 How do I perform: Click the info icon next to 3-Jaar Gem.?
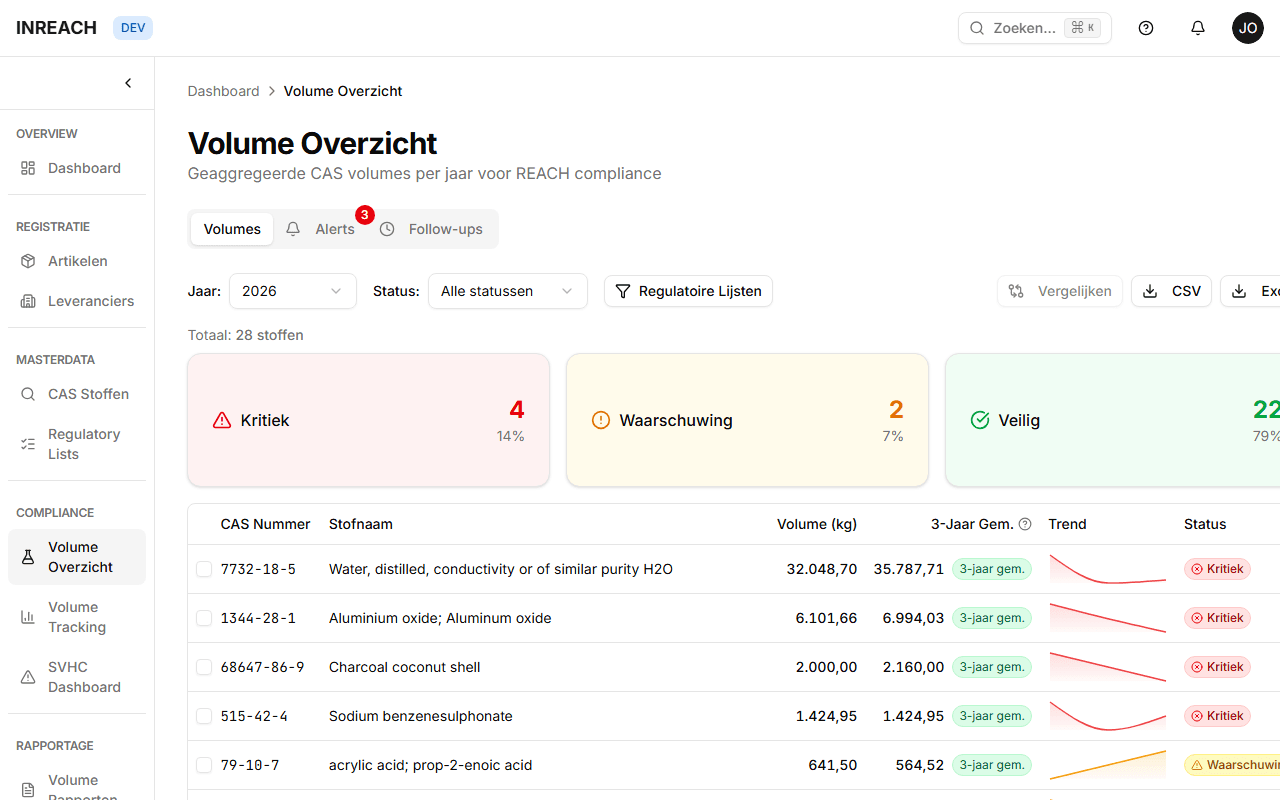pos(1025,523)
